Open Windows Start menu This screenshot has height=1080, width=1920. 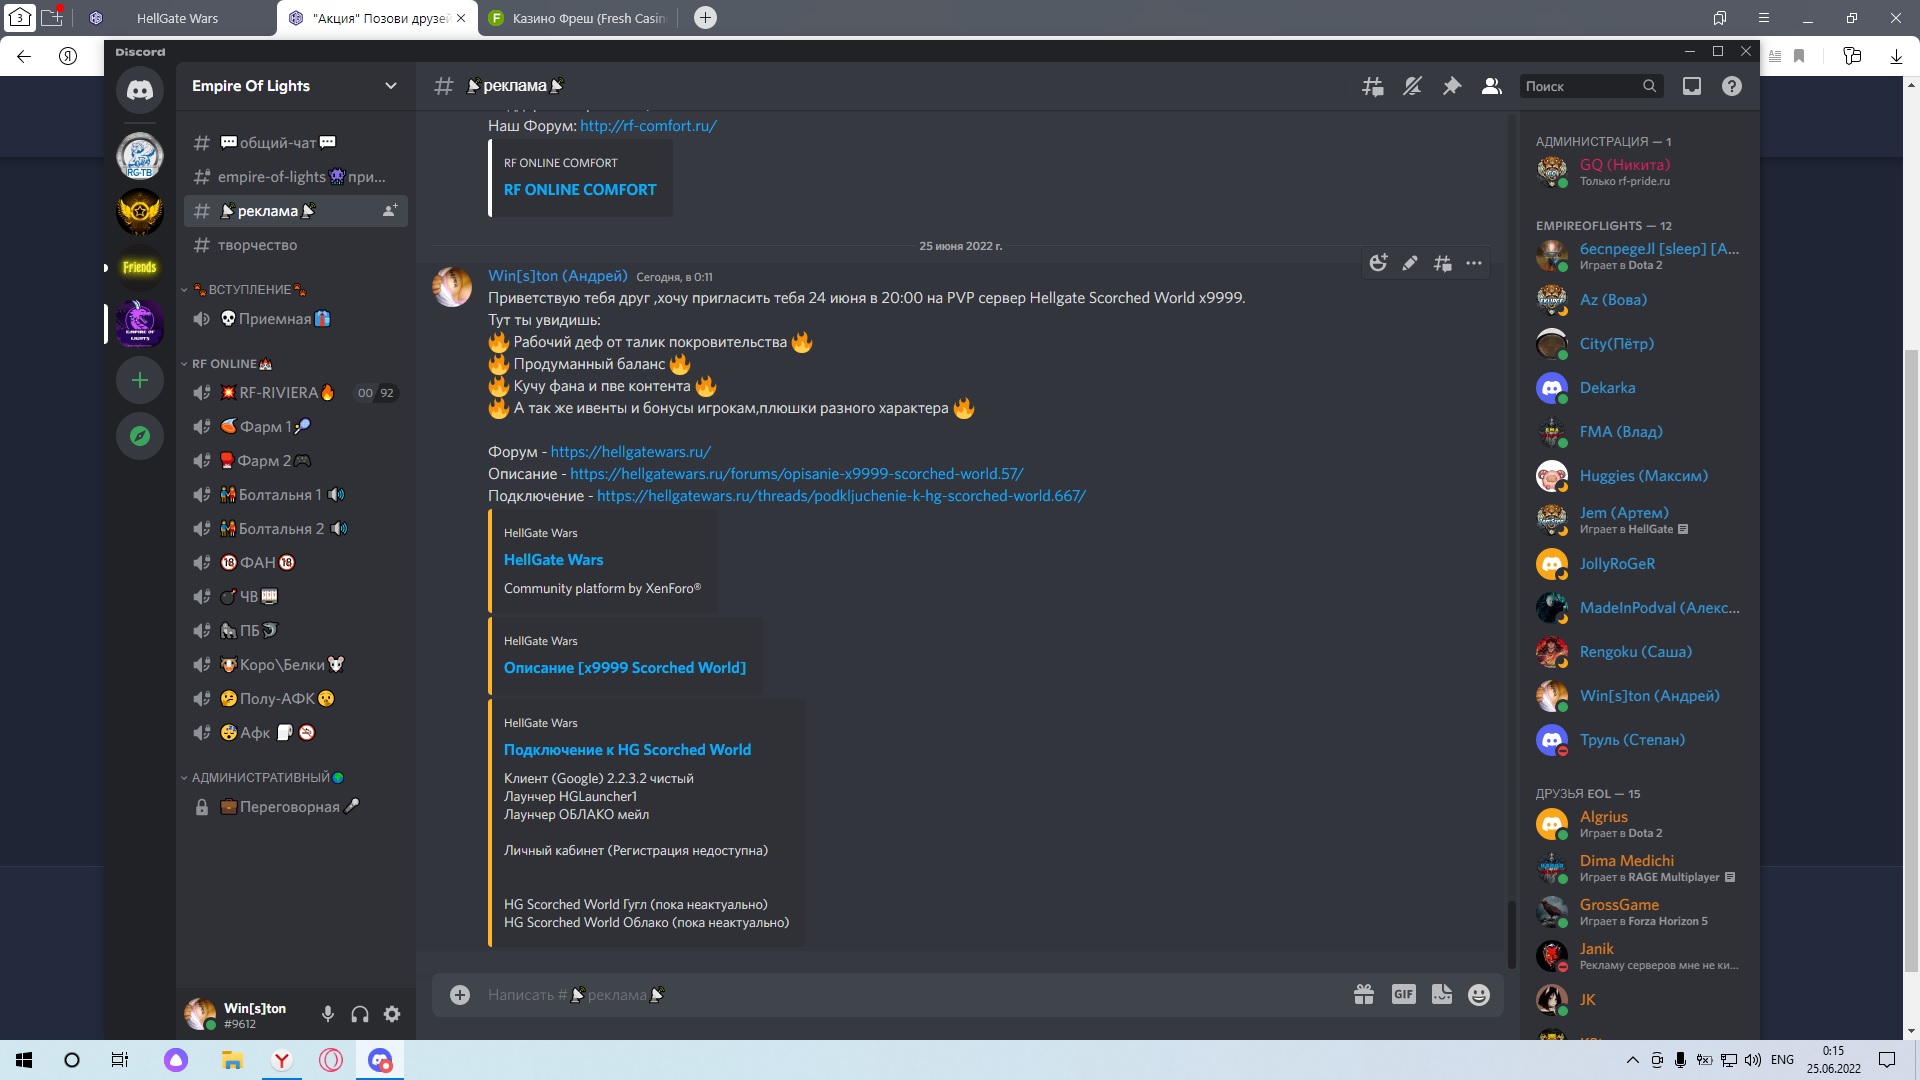24,1060
